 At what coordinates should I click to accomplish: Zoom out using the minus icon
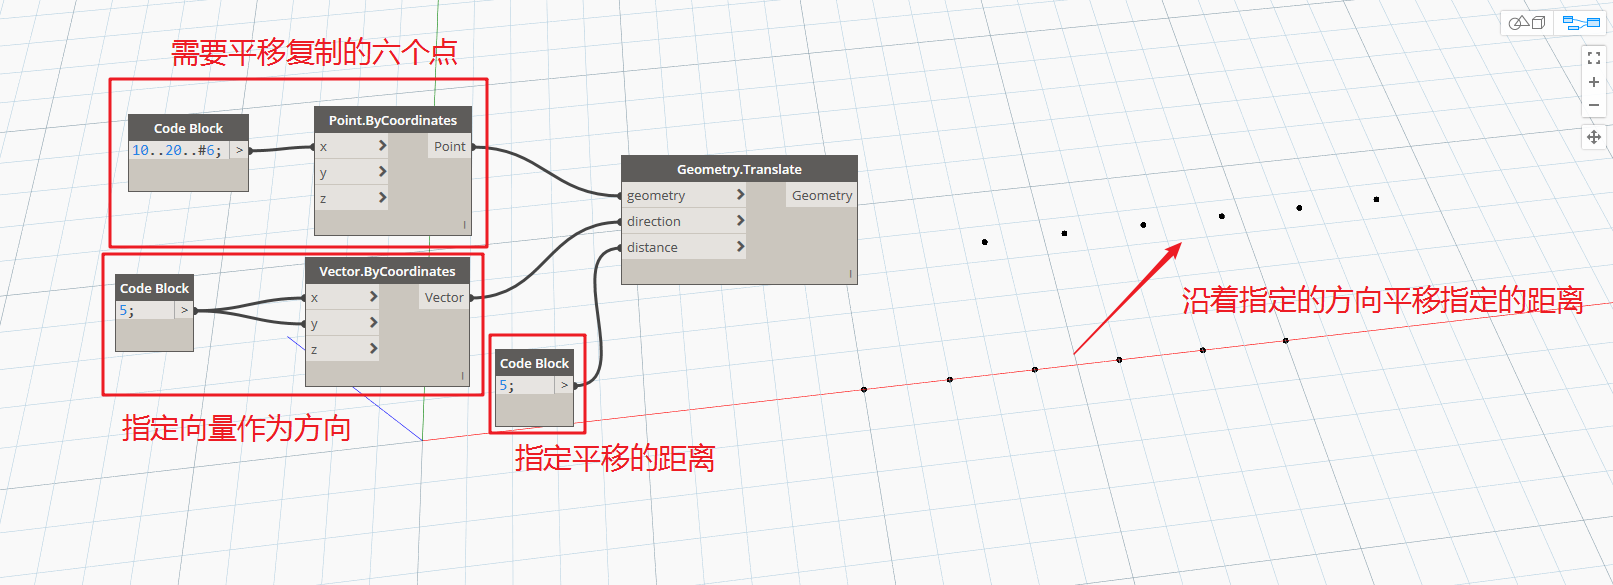coord(1594,105)
